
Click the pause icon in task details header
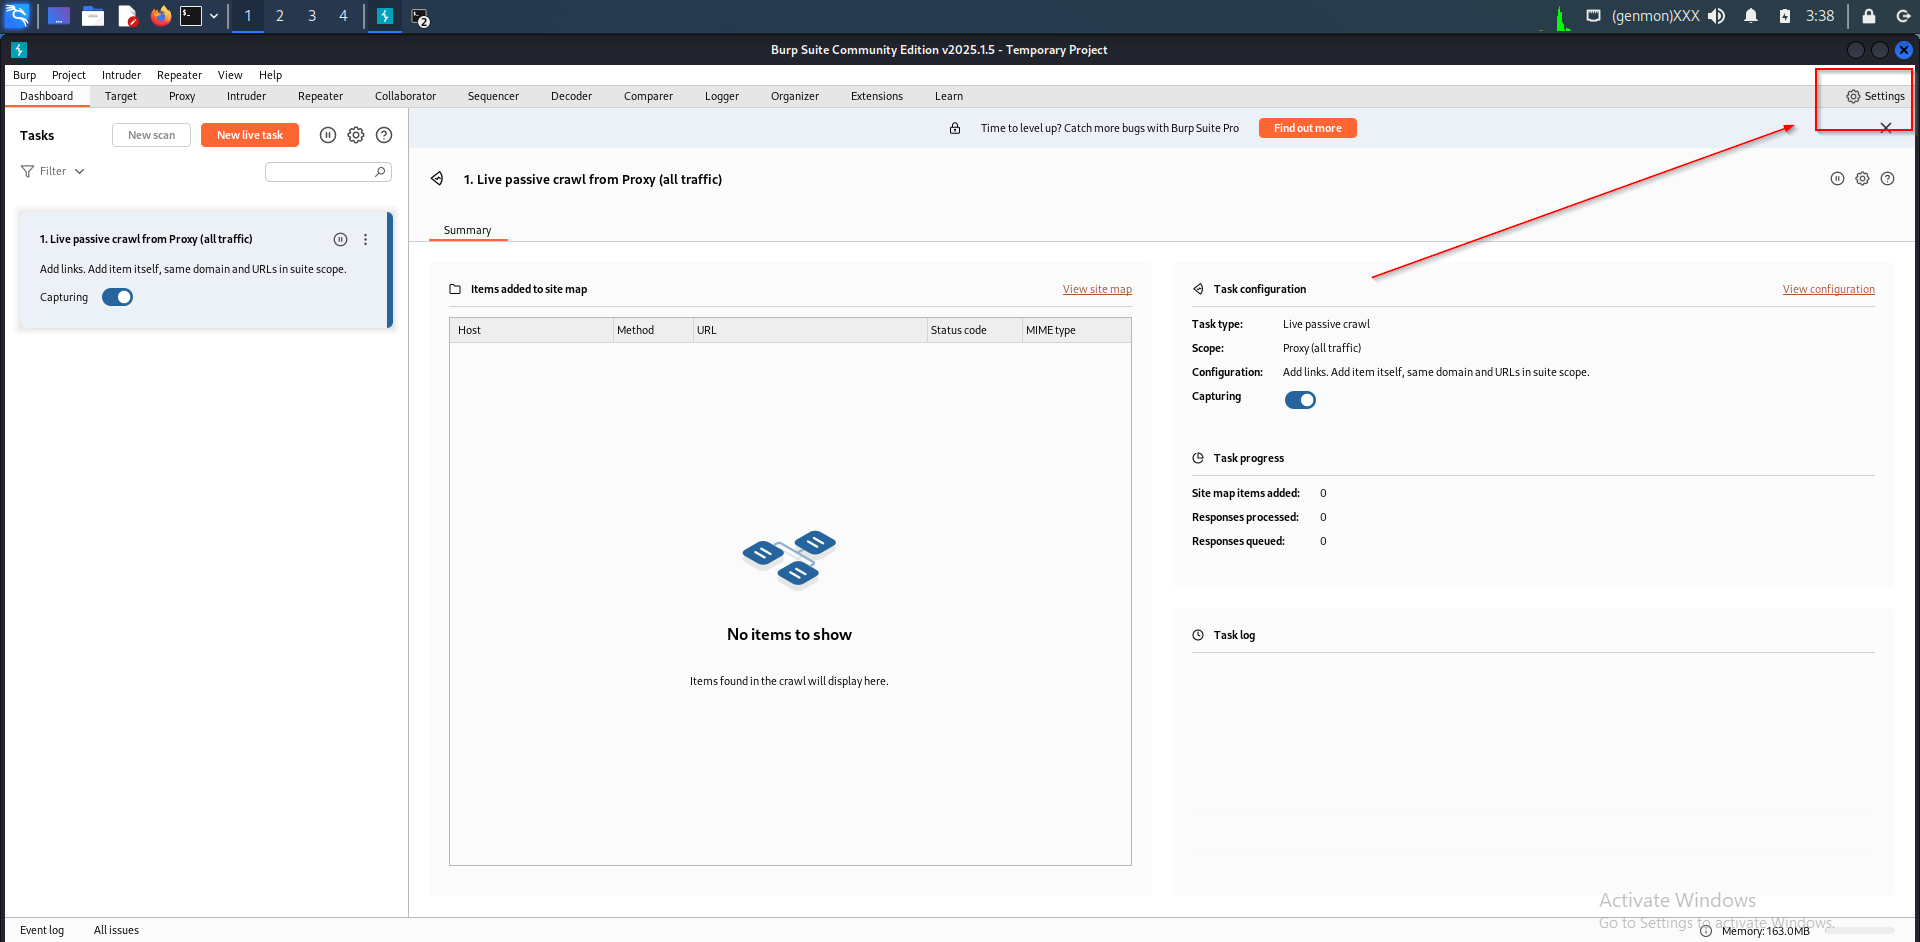(x=1837, y=179)
